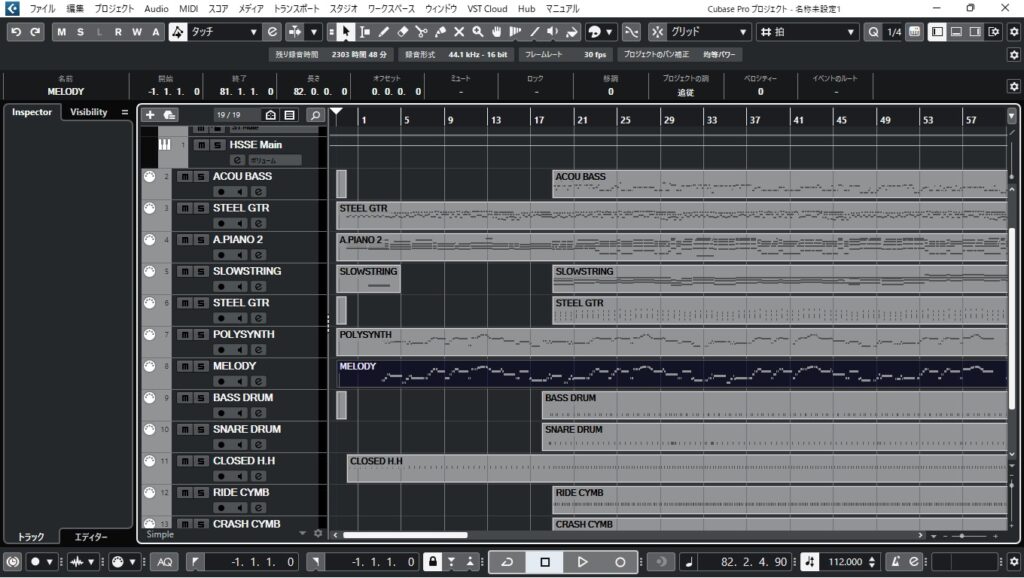
Task: Switch to the Visibility tab
Action: (88, 112)
